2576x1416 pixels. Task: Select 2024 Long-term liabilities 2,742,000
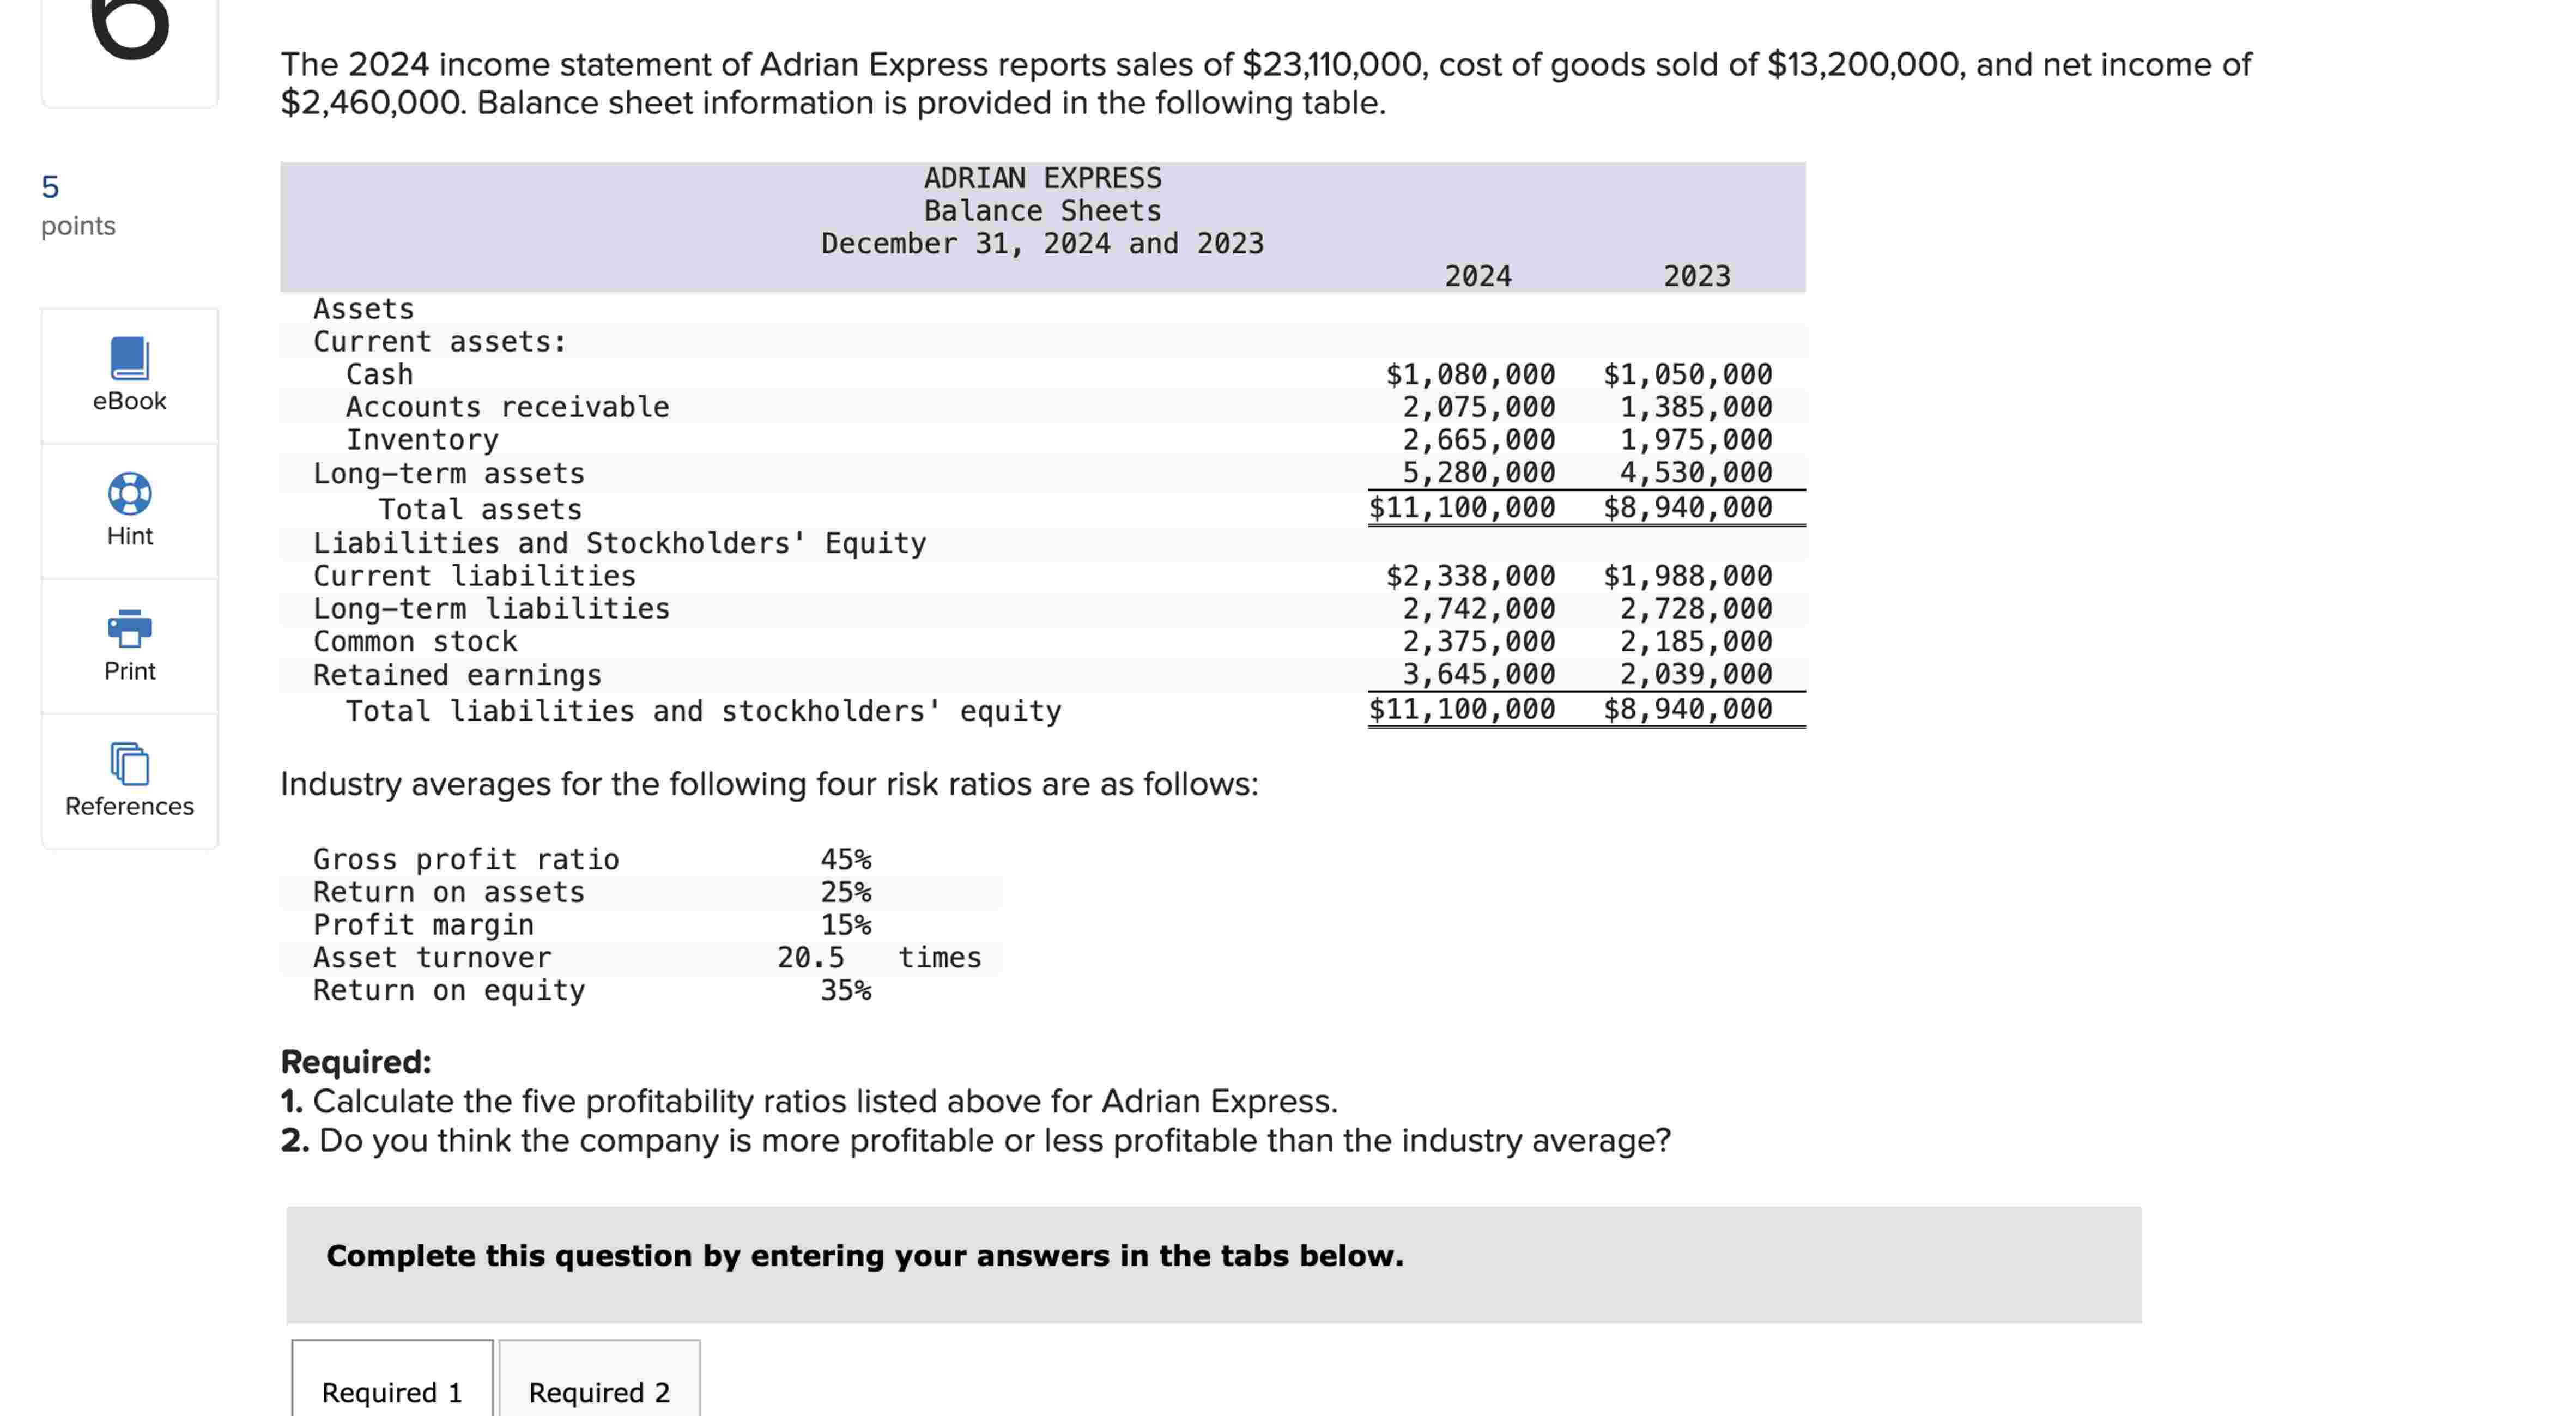(1478, 608)
